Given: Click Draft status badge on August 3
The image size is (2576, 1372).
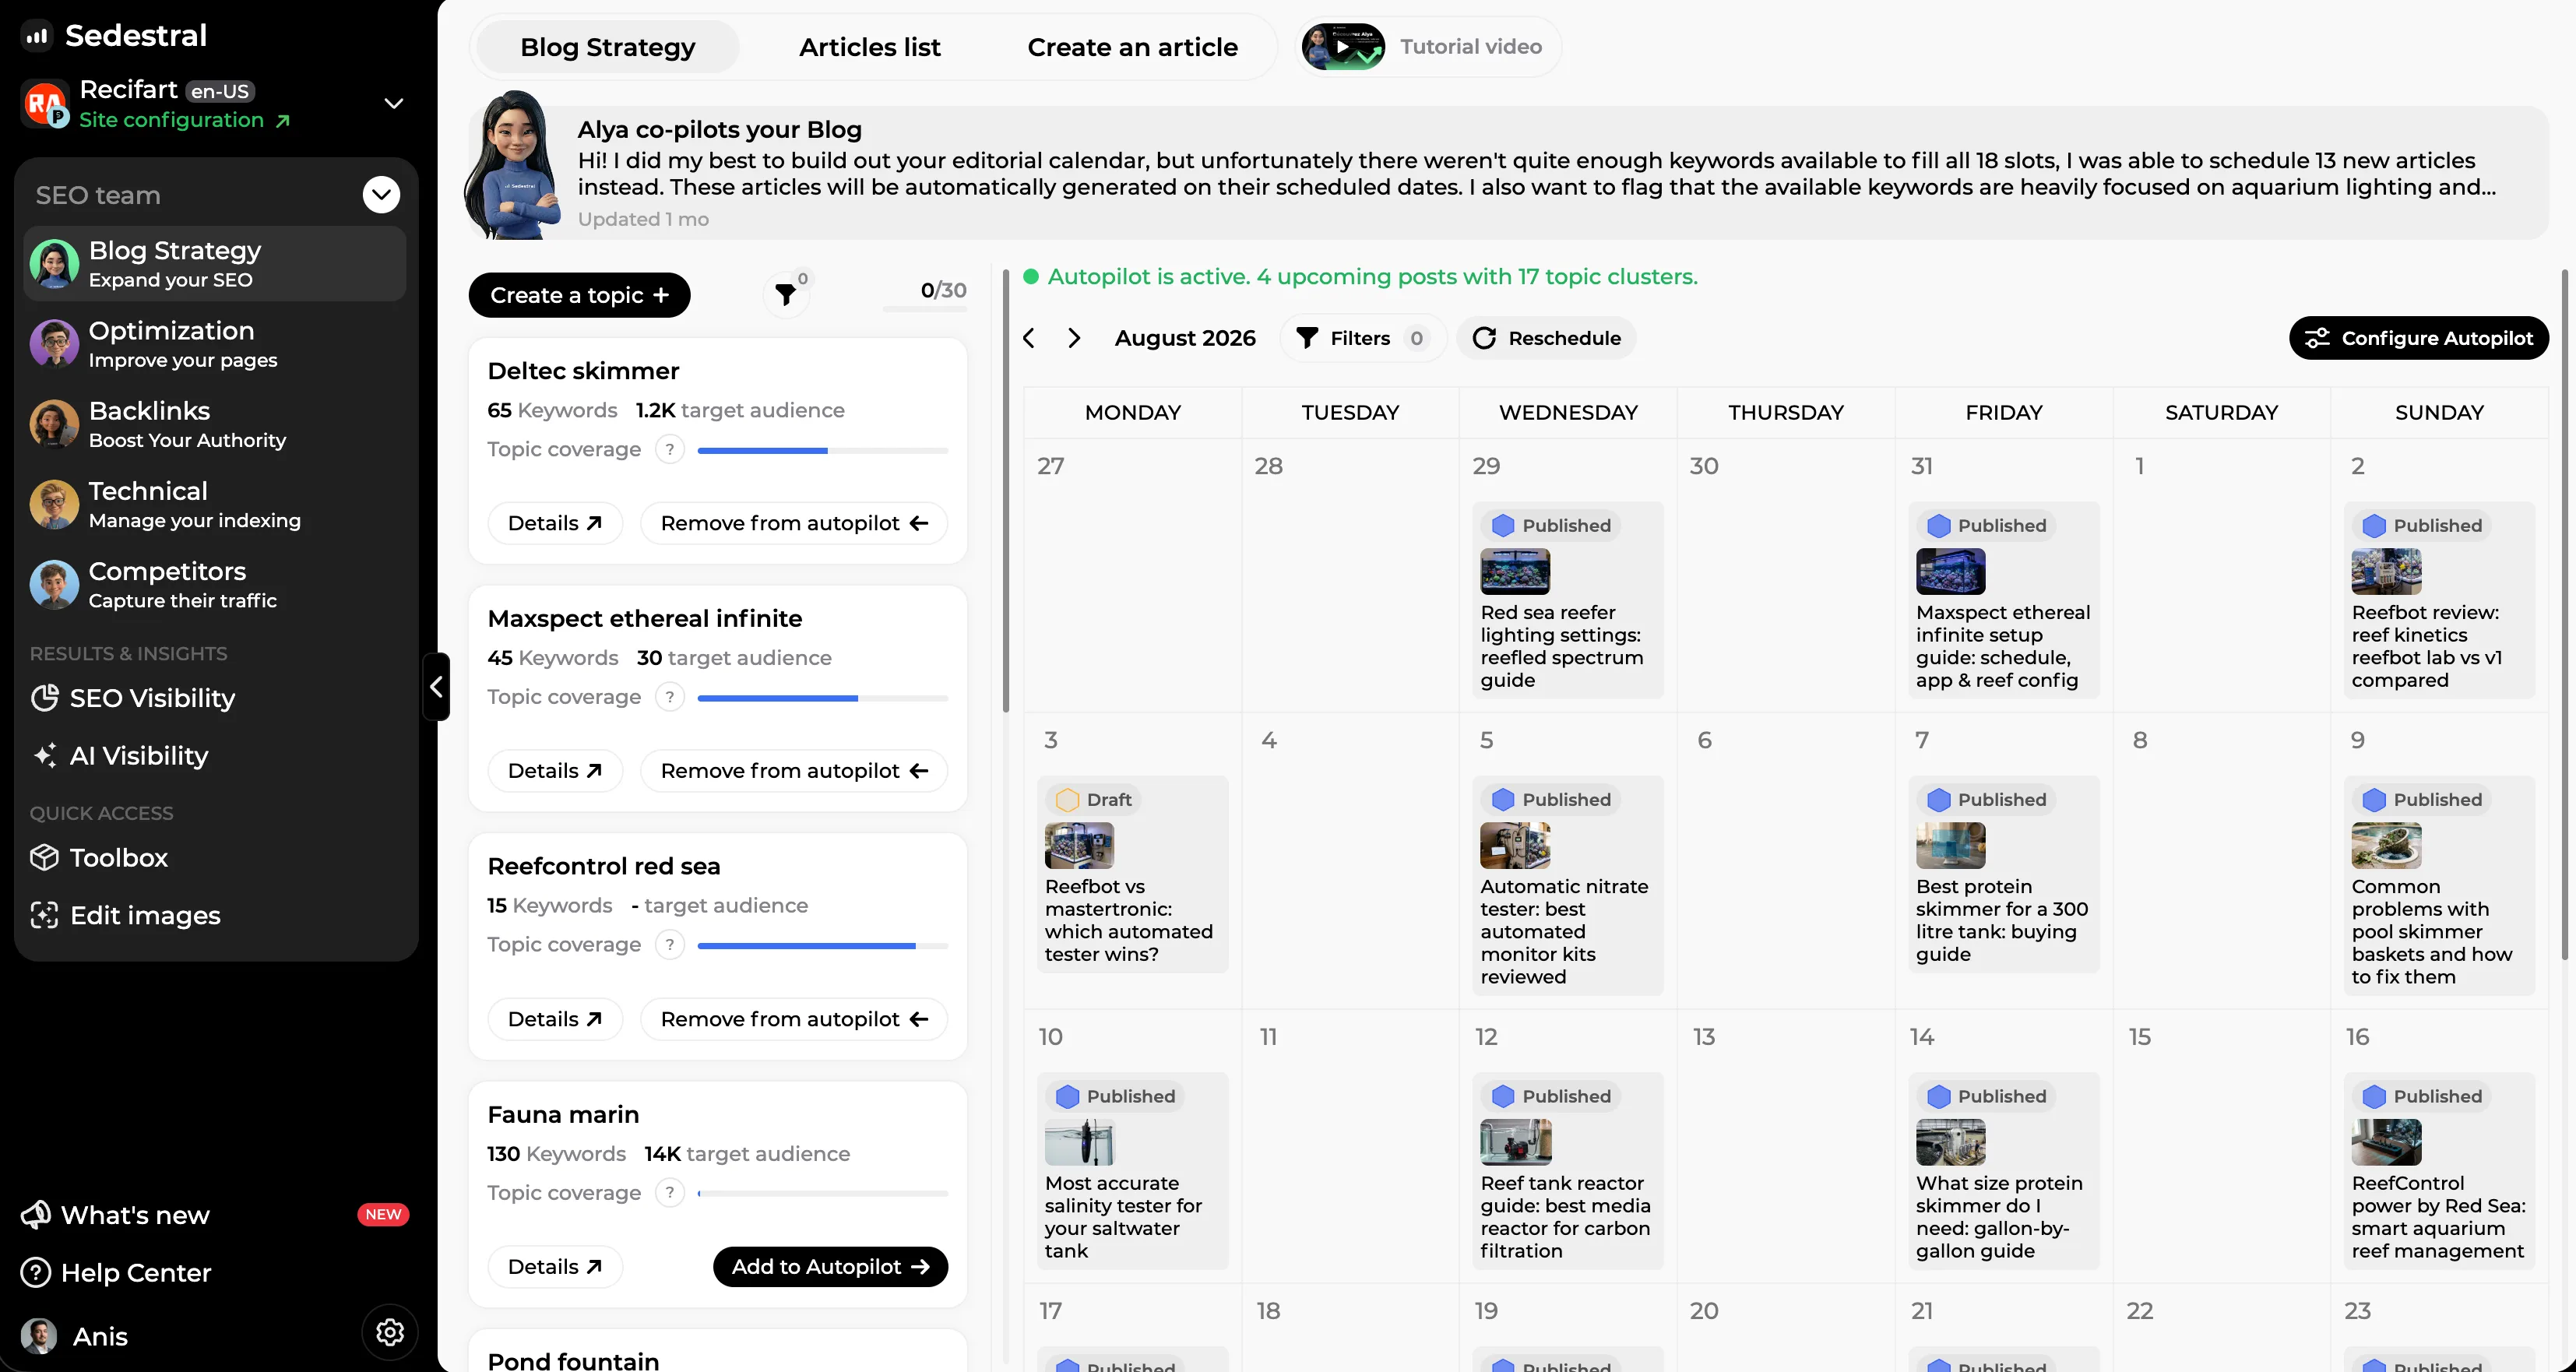Looking at the screenshot, I should click(x=1095, y=800).
